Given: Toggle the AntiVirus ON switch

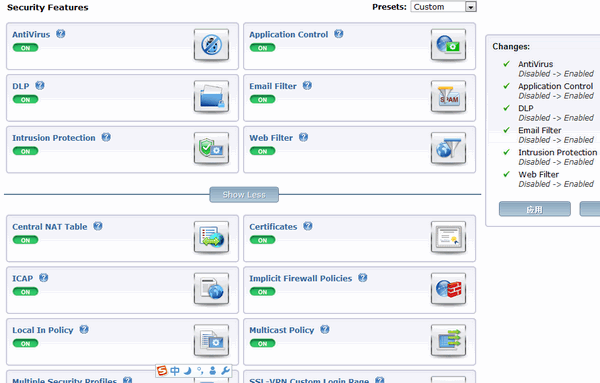Looking at the screenshot, I should (25, 48).
